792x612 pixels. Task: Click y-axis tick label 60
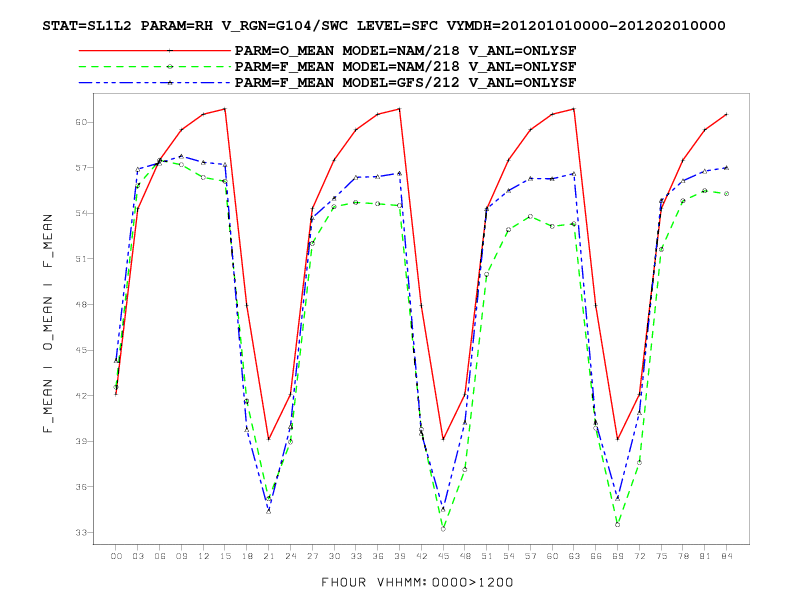pyautogui.click(x=82, y=122)
